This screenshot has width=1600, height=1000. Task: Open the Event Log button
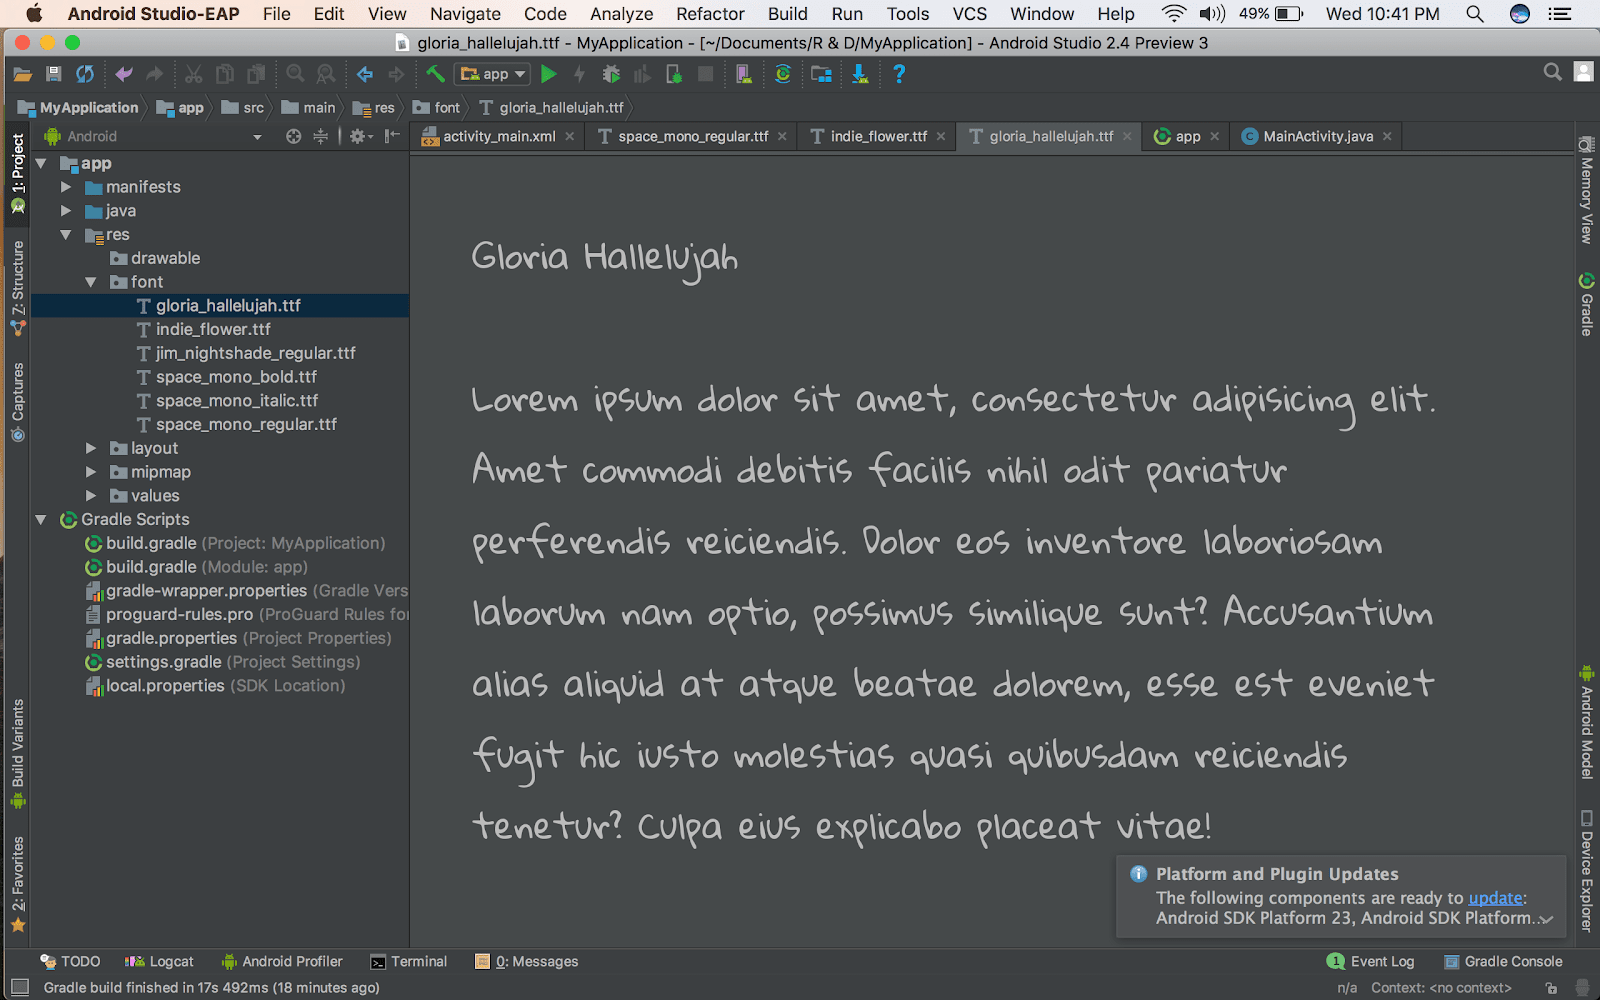(x=1370, y=961)
